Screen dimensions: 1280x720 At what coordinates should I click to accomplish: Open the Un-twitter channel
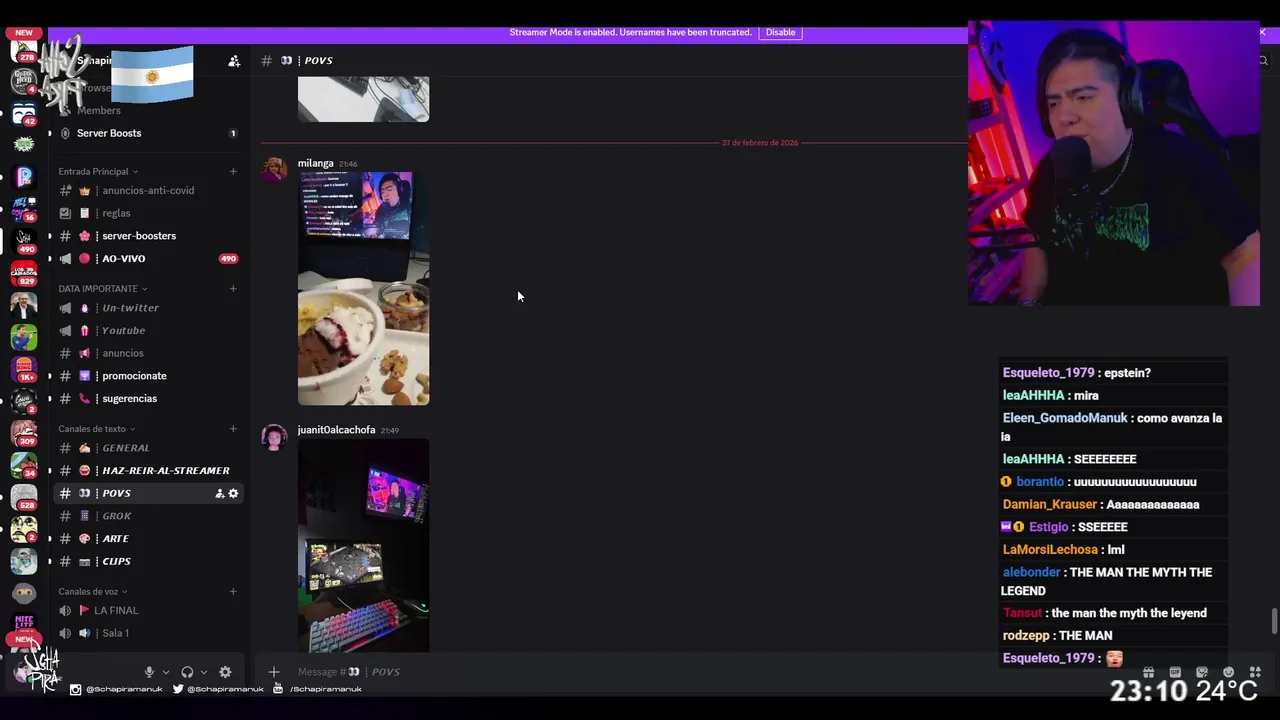point(148,308)
